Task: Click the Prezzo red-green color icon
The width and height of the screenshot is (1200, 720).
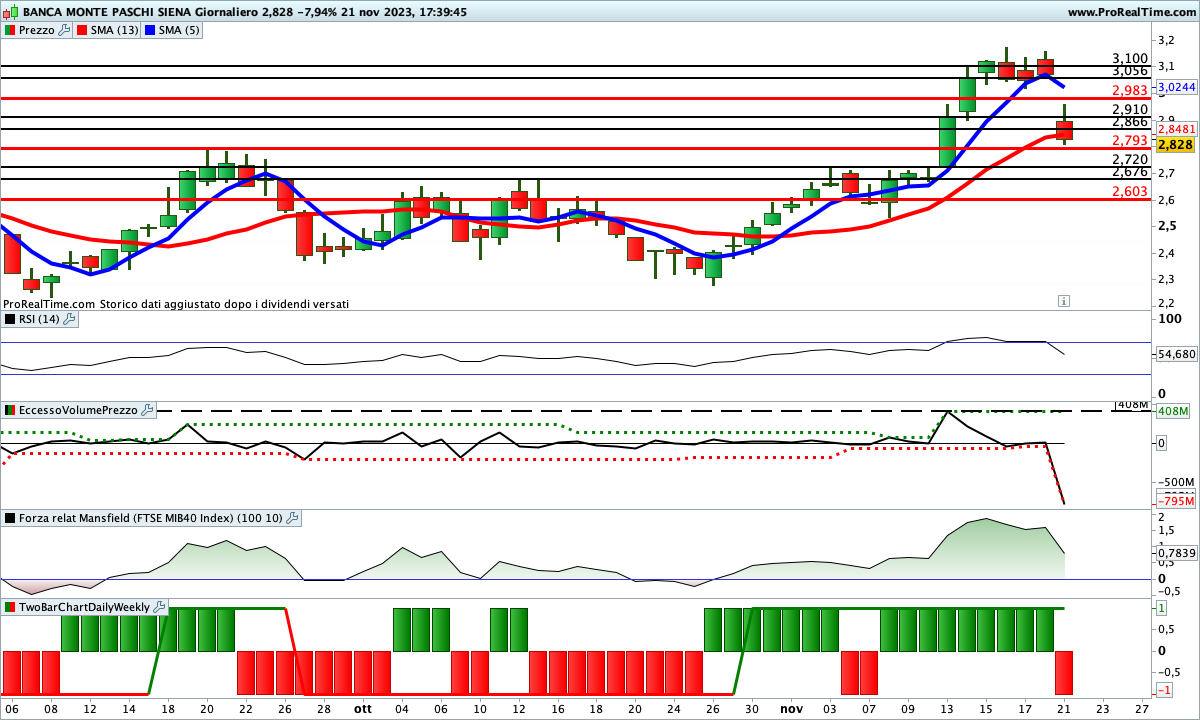Action: (9, 30)
